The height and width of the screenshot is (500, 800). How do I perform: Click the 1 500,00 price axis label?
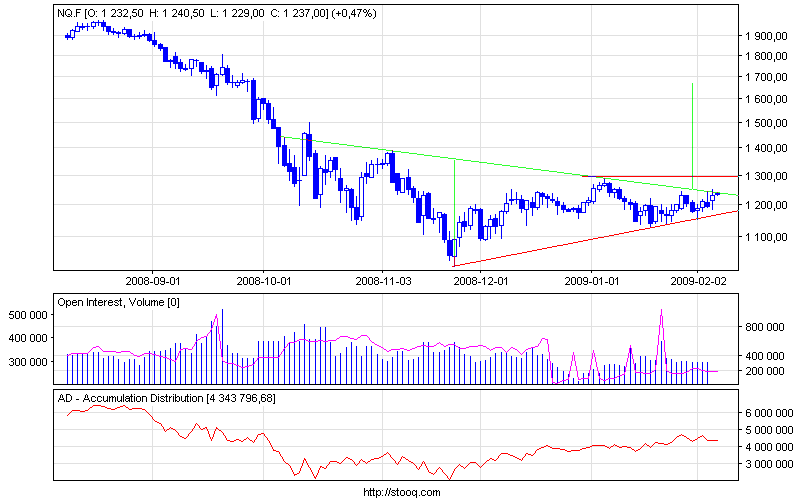click(766, 123)
